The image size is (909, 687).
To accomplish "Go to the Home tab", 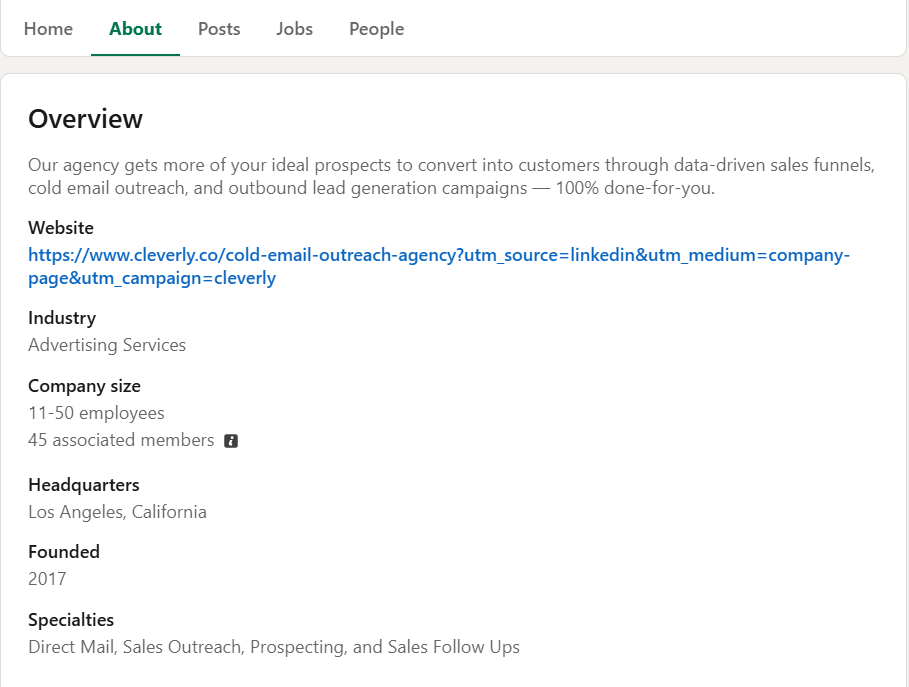I will [x=48, y=29].
